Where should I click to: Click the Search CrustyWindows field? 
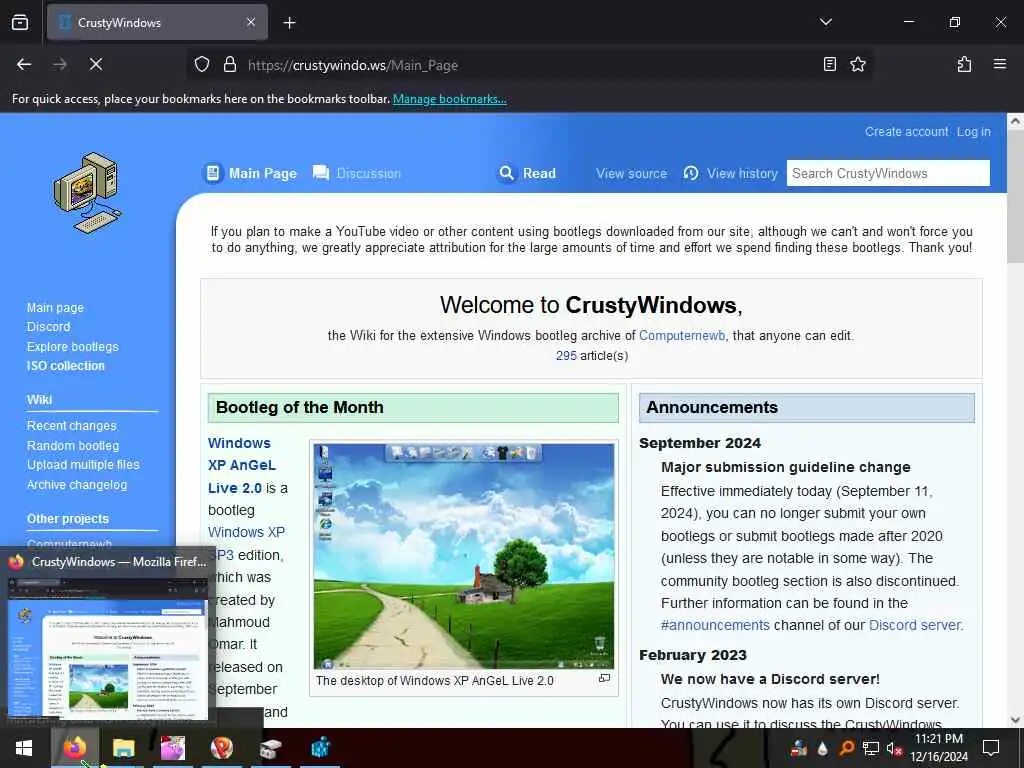pos(888,173)
